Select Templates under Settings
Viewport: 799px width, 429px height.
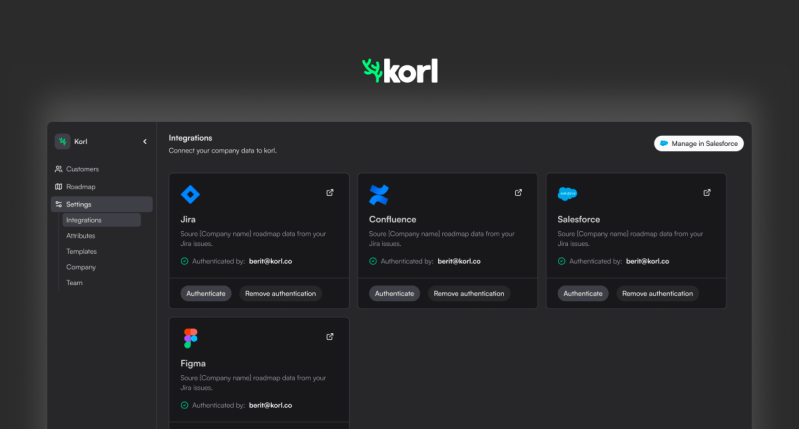[x=81, y=251]
